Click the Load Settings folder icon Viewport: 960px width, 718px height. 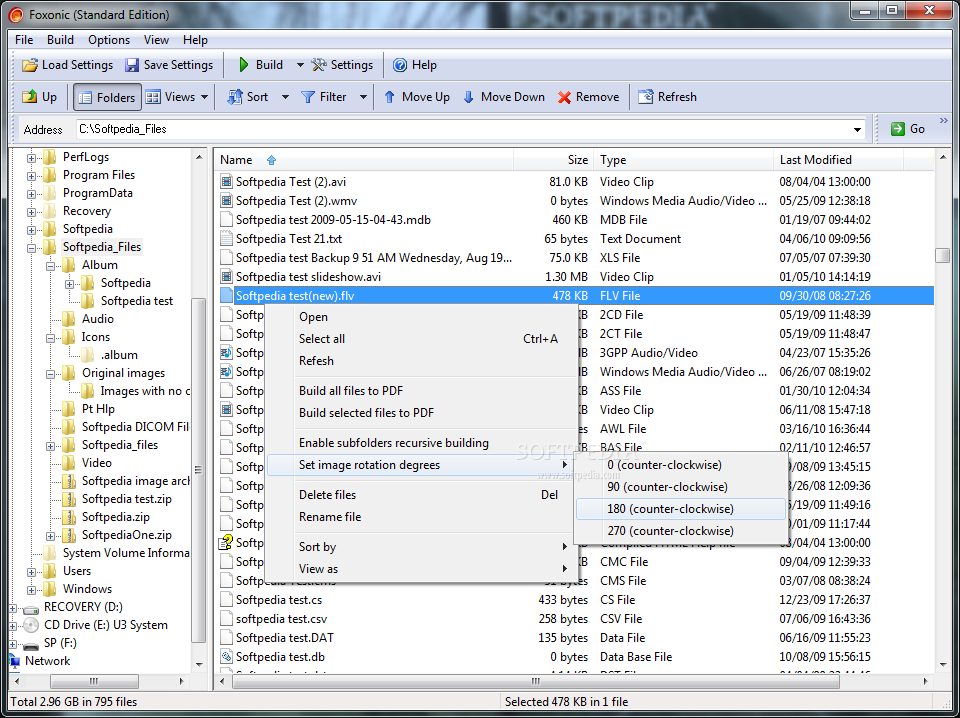click(x=30, y=65)
